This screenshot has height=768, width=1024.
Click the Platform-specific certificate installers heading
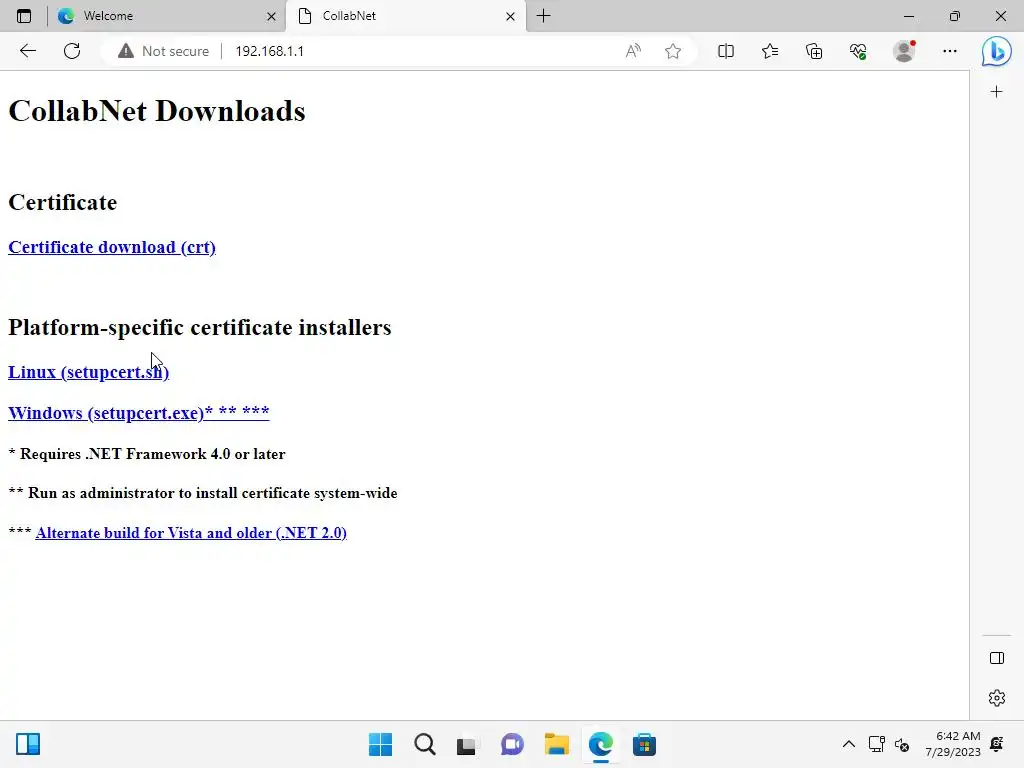[x=200, y=327]
